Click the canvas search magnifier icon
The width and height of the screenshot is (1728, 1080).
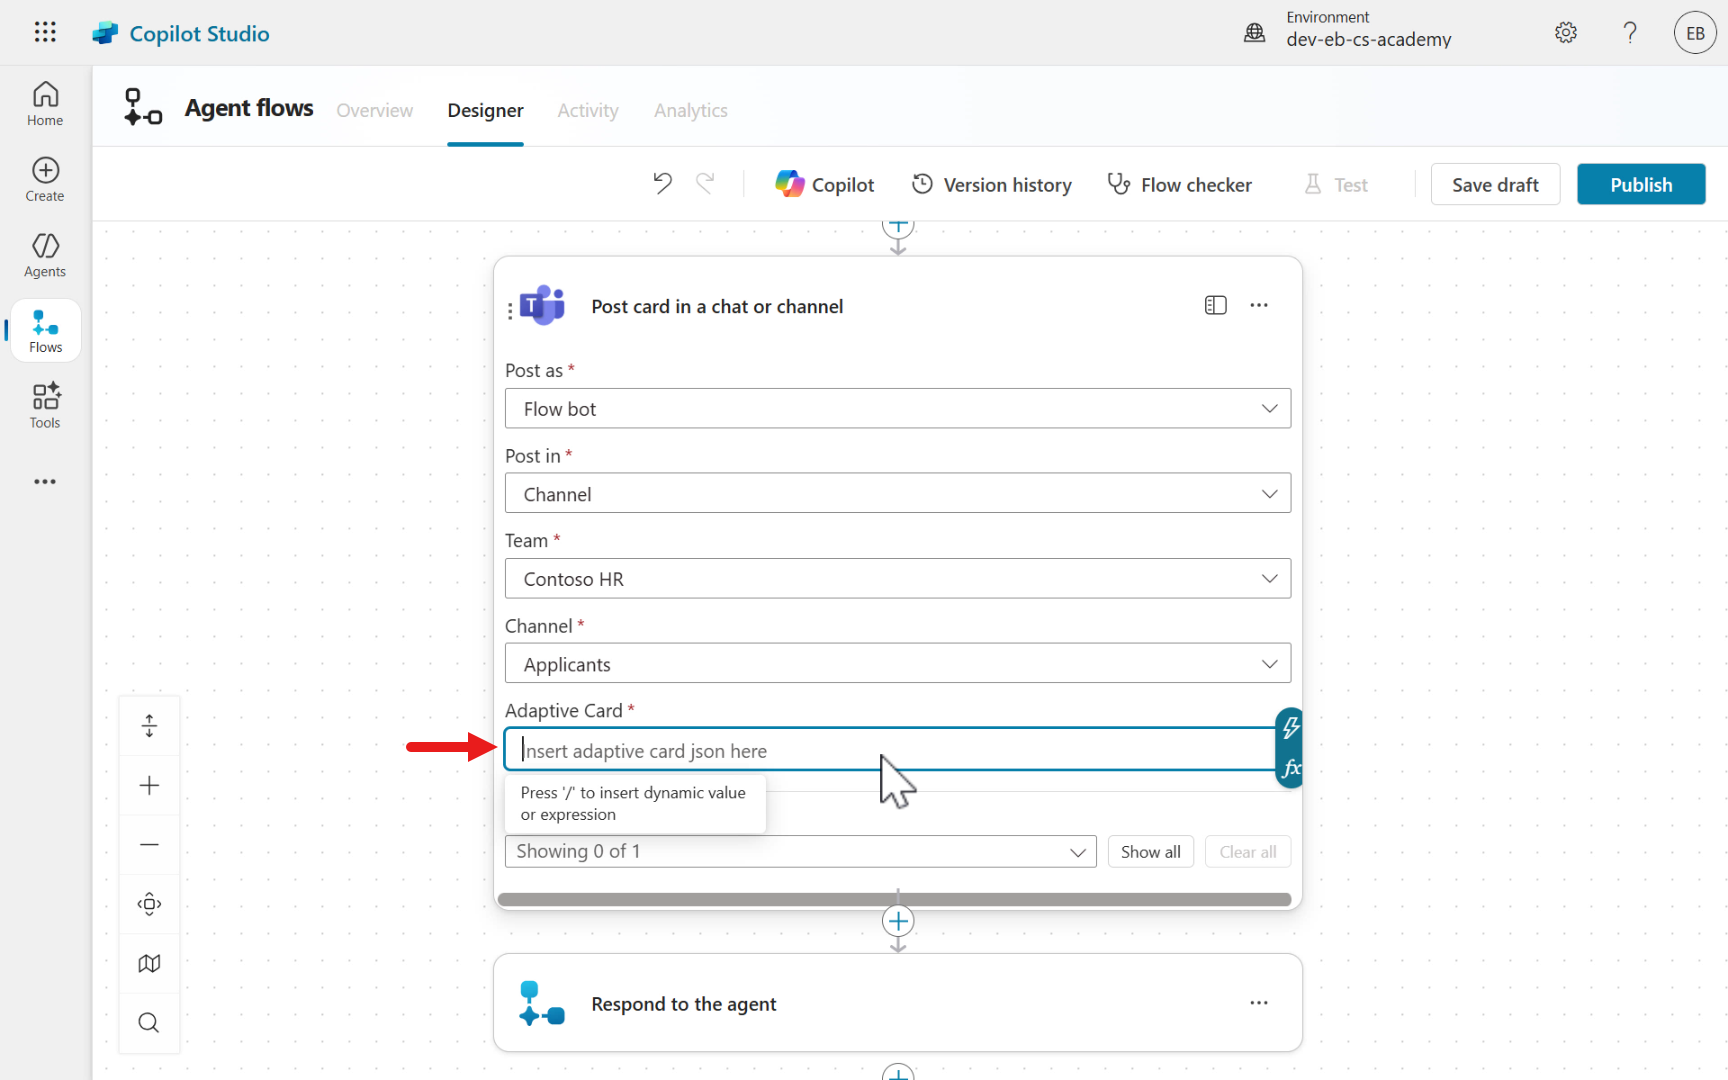(149, 1023)
